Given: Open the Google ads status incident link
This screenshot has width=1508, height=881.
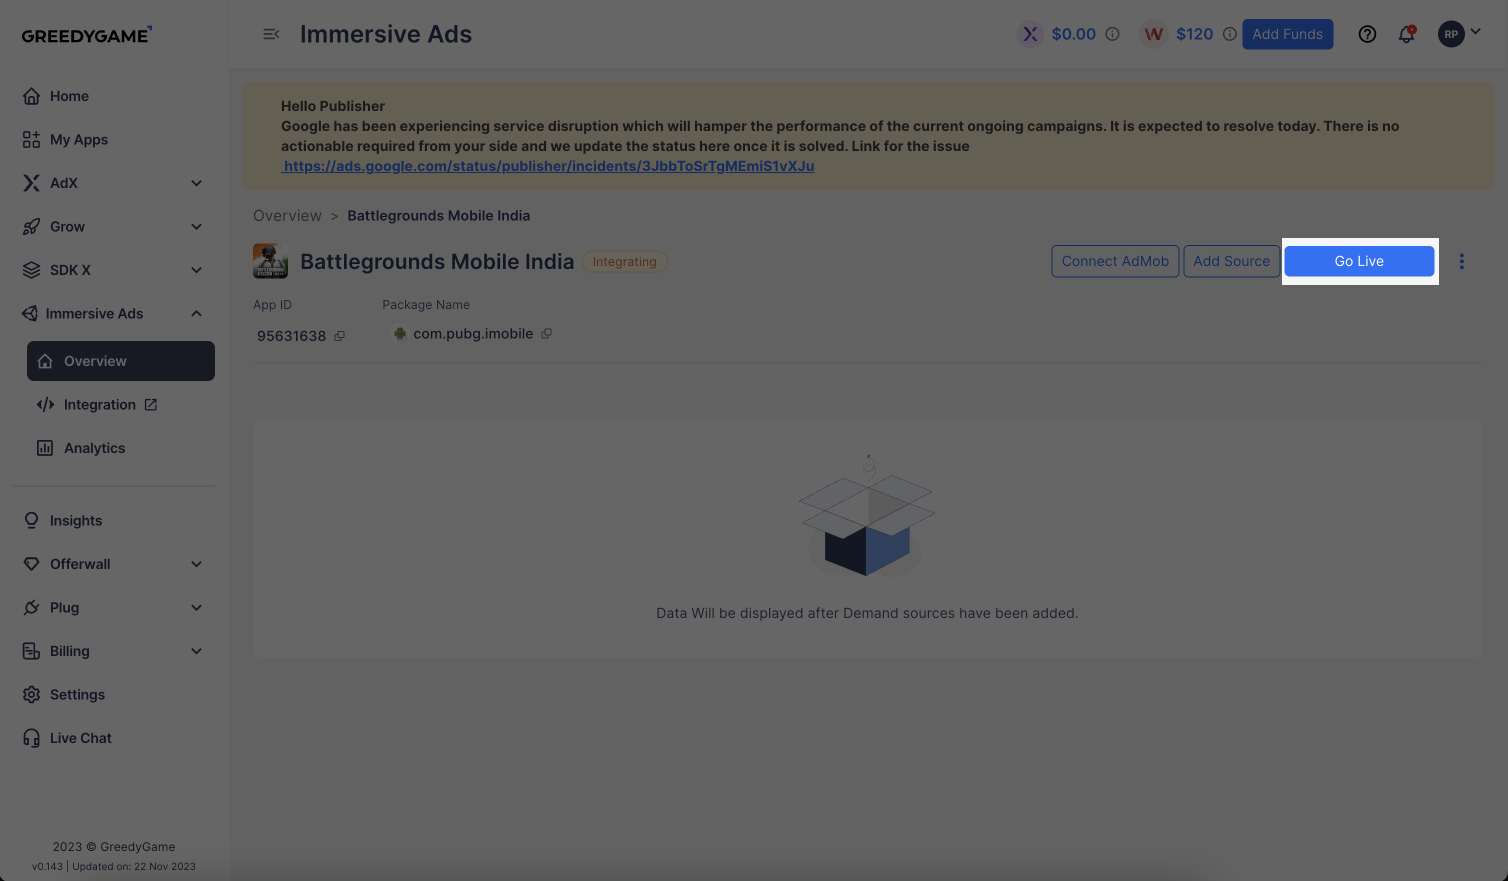Looking at the screenshot, I should (548, 166).
